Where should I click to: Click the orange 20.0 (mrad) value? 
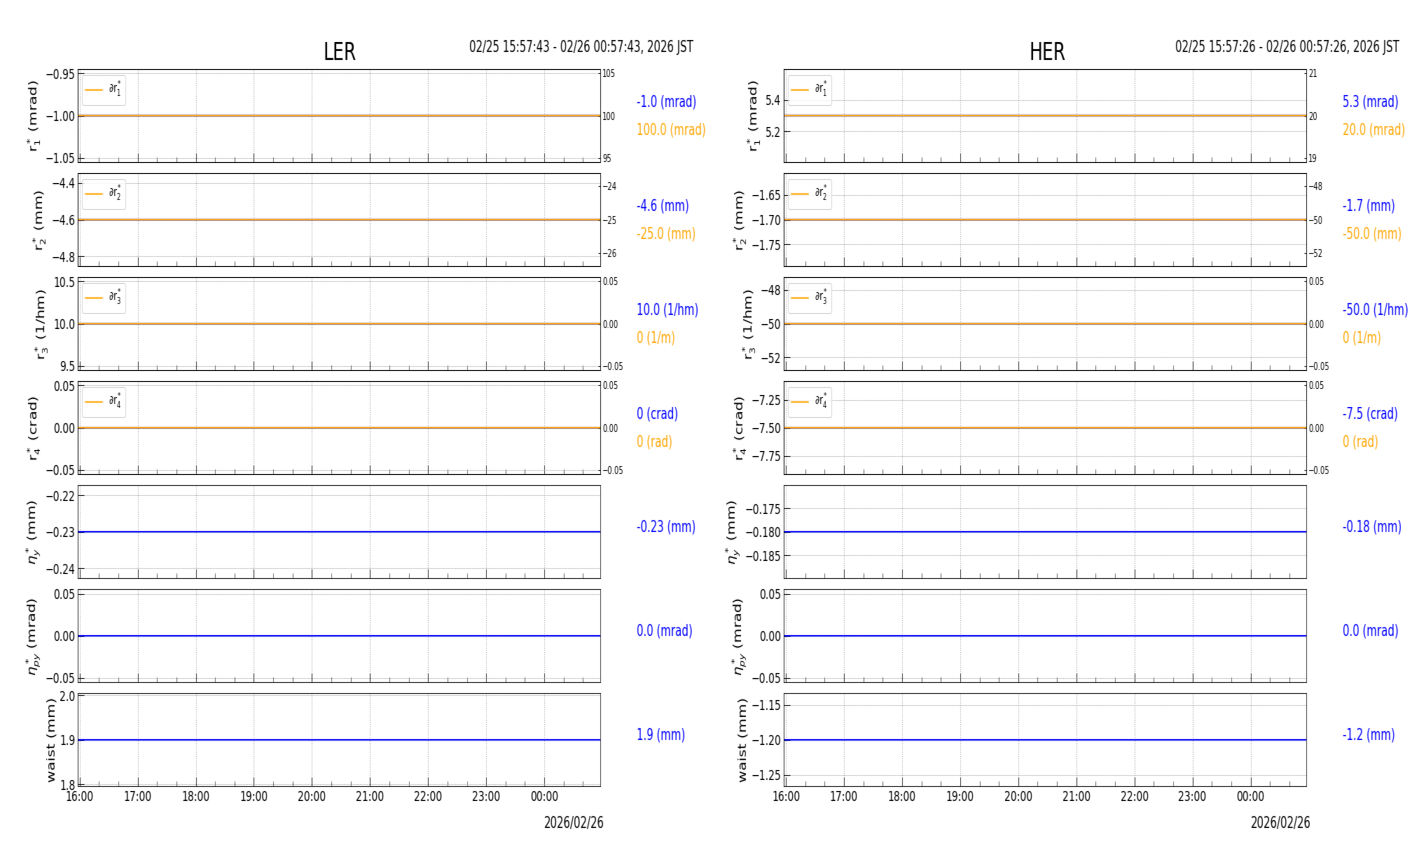(1373, 130)
